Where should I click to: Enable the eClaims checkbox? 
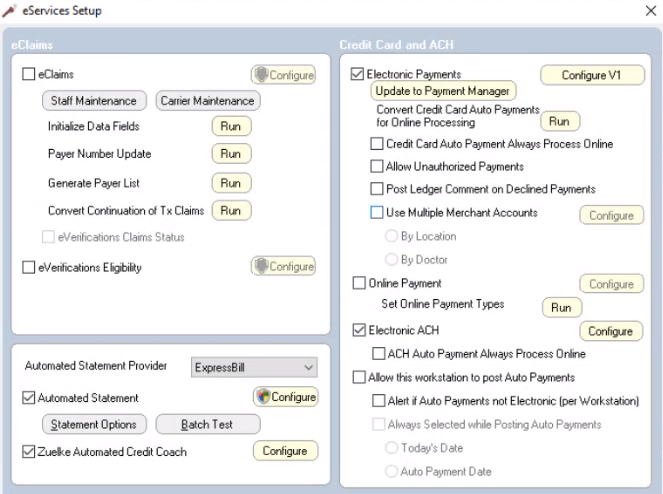click(x=29, y=74)
